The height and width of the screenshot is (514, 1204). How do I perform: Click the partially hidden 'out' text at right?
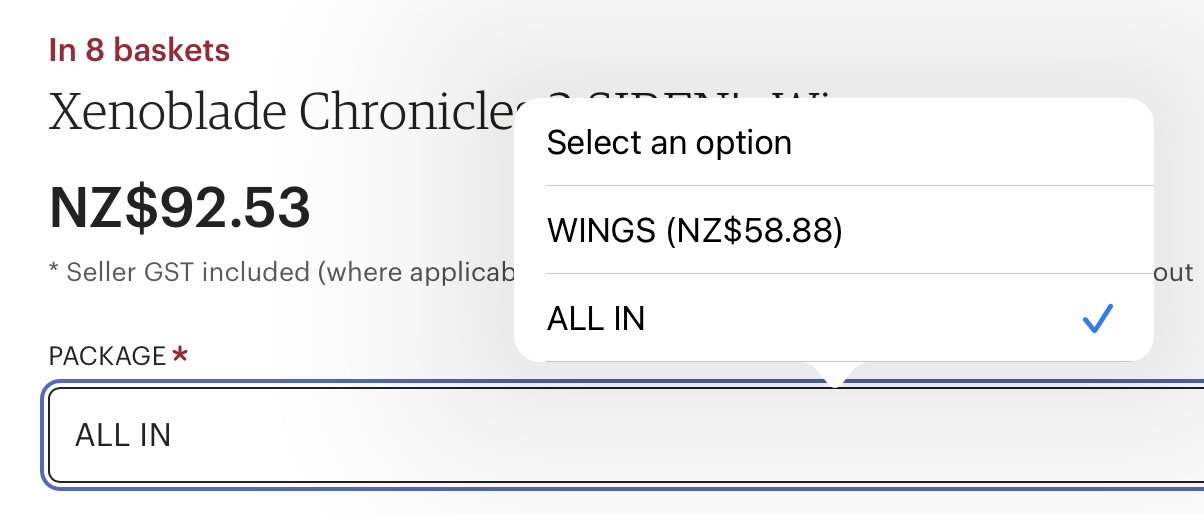(x=1177, y=272)
